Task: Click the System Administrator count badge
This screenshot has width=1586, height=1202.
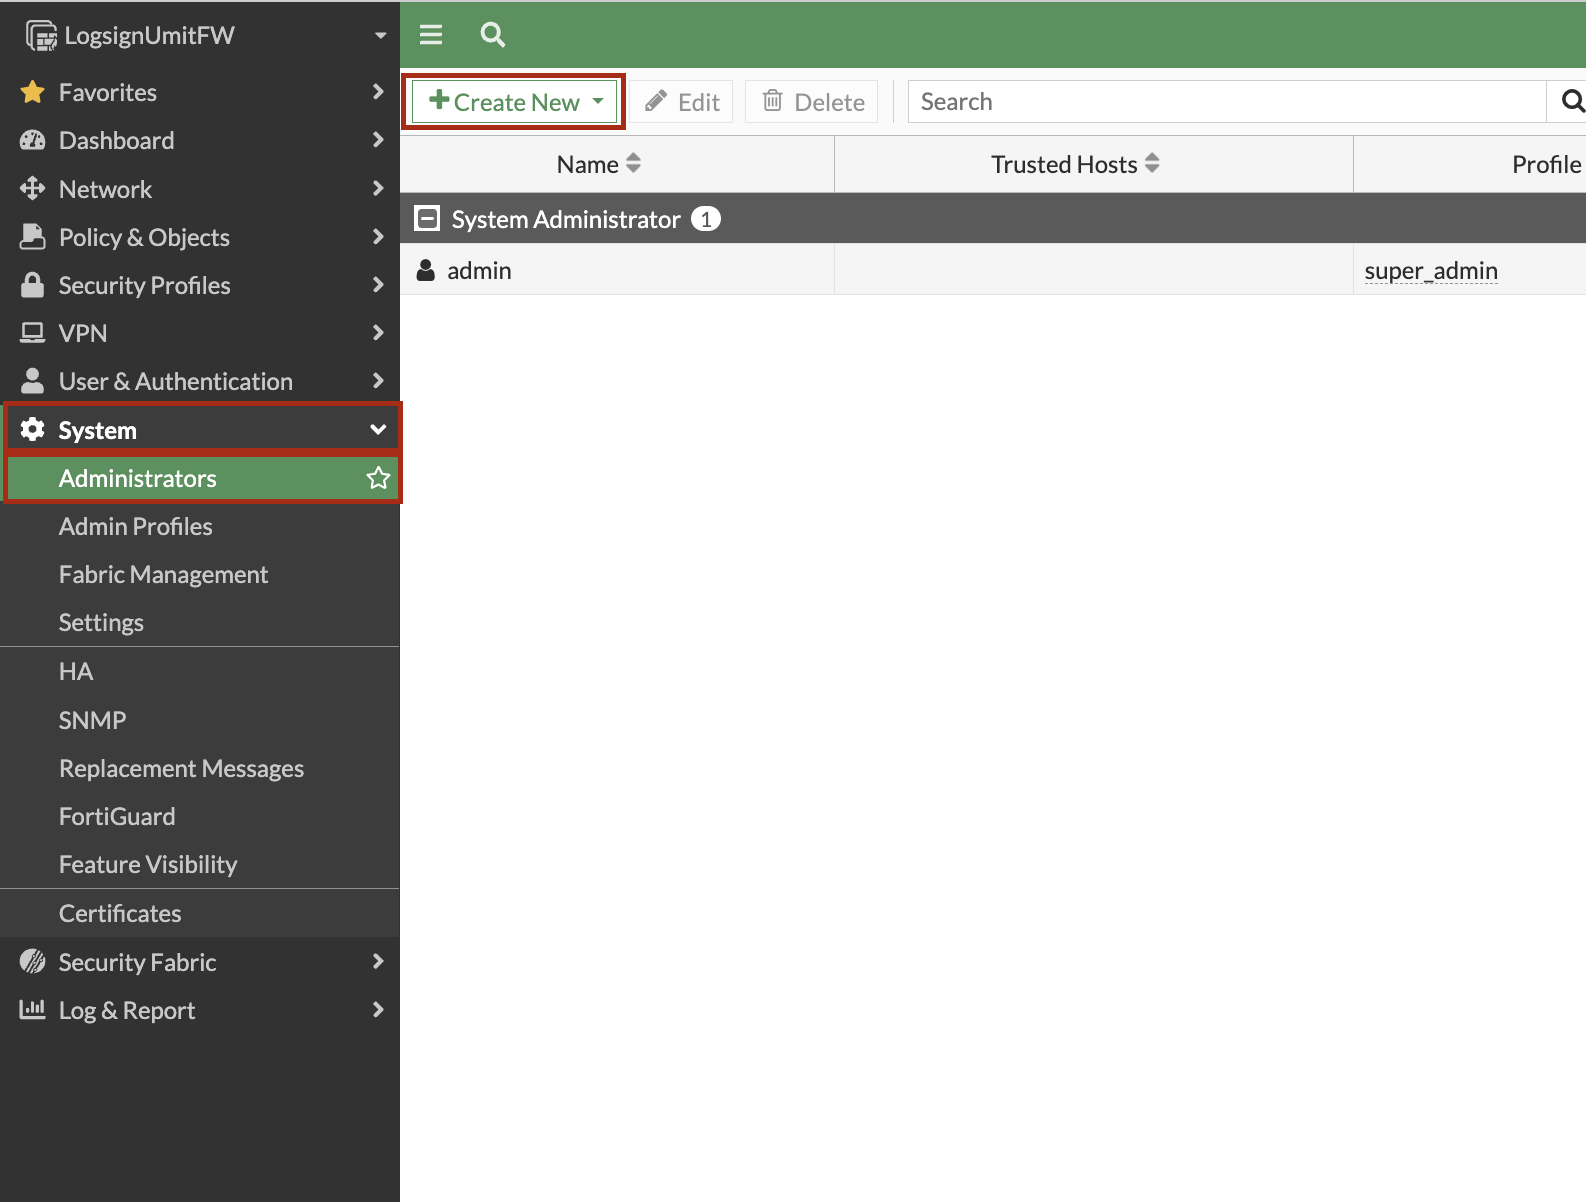Action: click(706, 218)
